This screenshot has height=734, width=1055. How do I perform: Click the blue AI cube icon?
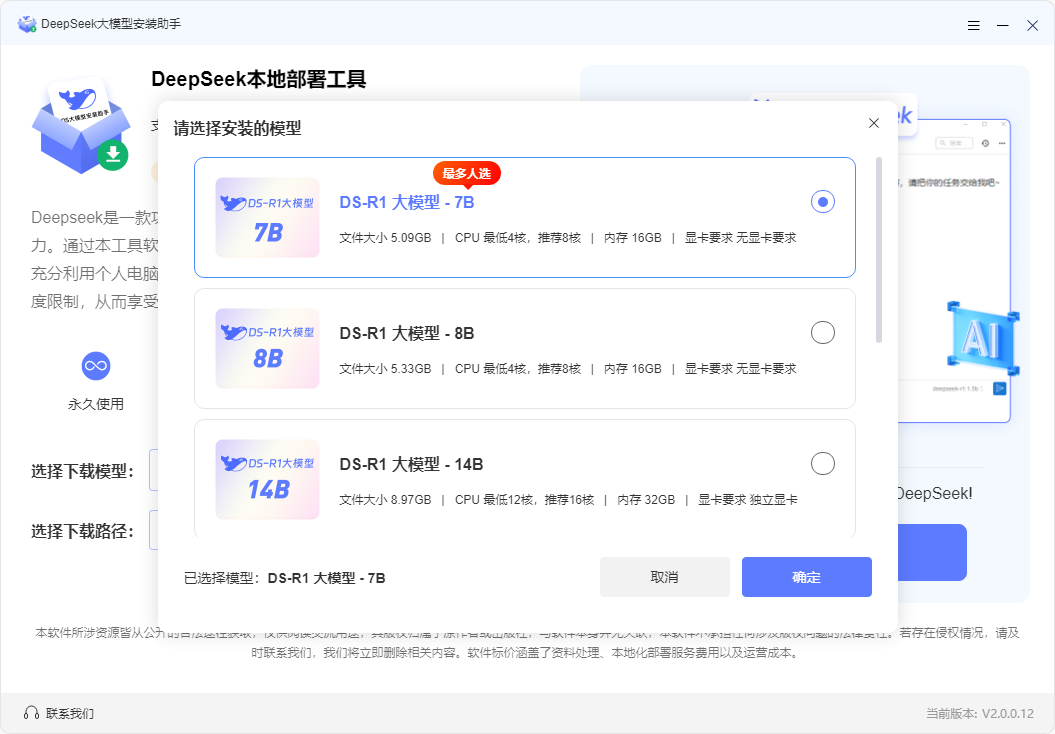(982, 339)
